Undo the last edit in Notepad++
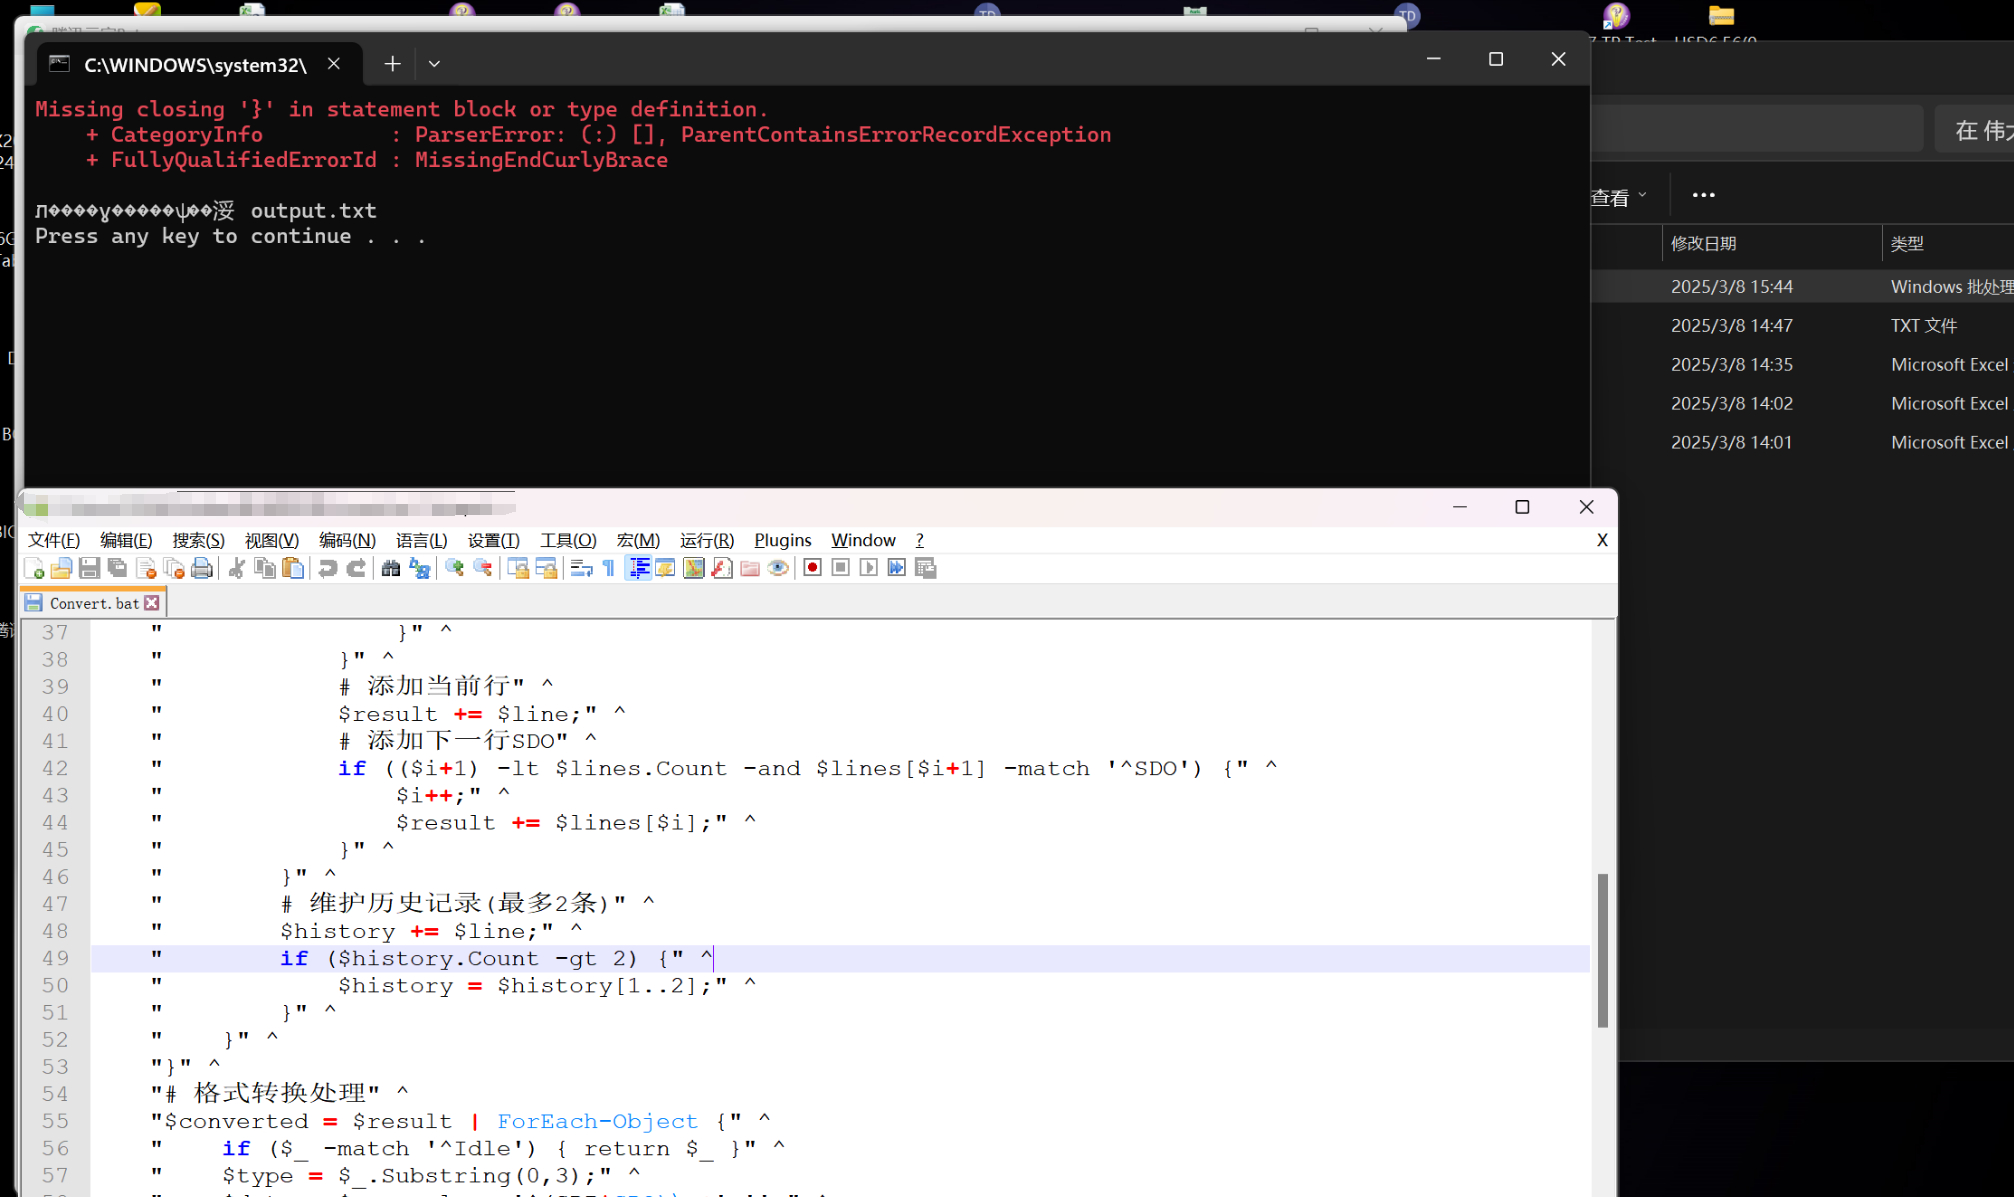Image resolution: width=2014 pixels, height=1197 pixels. tap(327, 568)
